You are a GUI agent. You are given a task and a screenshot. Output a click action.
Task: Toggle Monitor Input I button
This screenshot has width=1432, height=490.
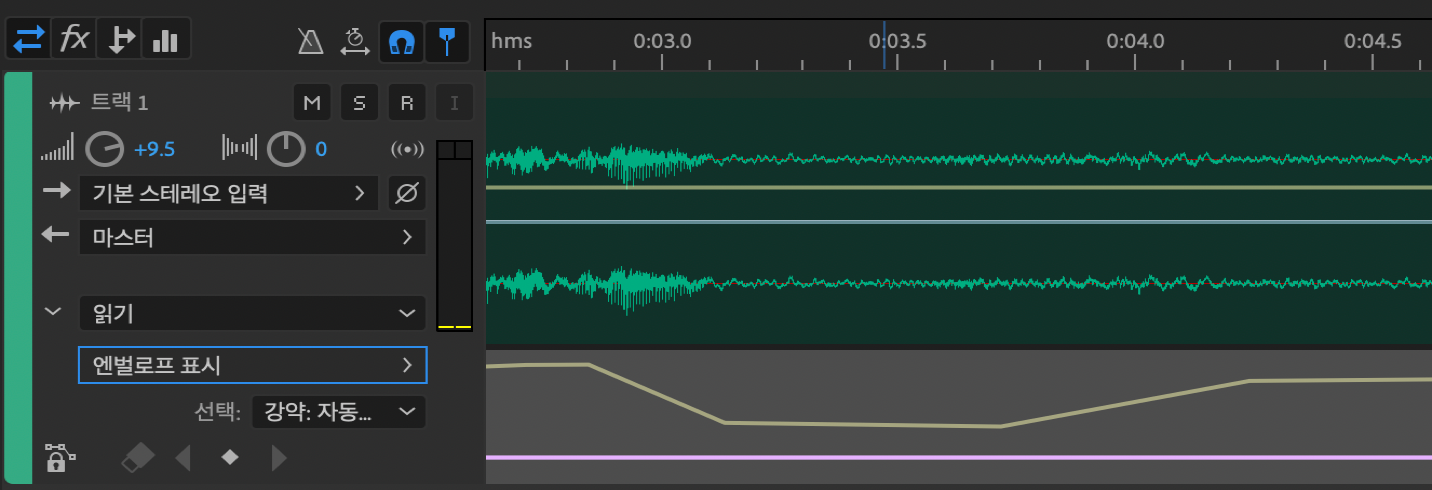(455, 102)
